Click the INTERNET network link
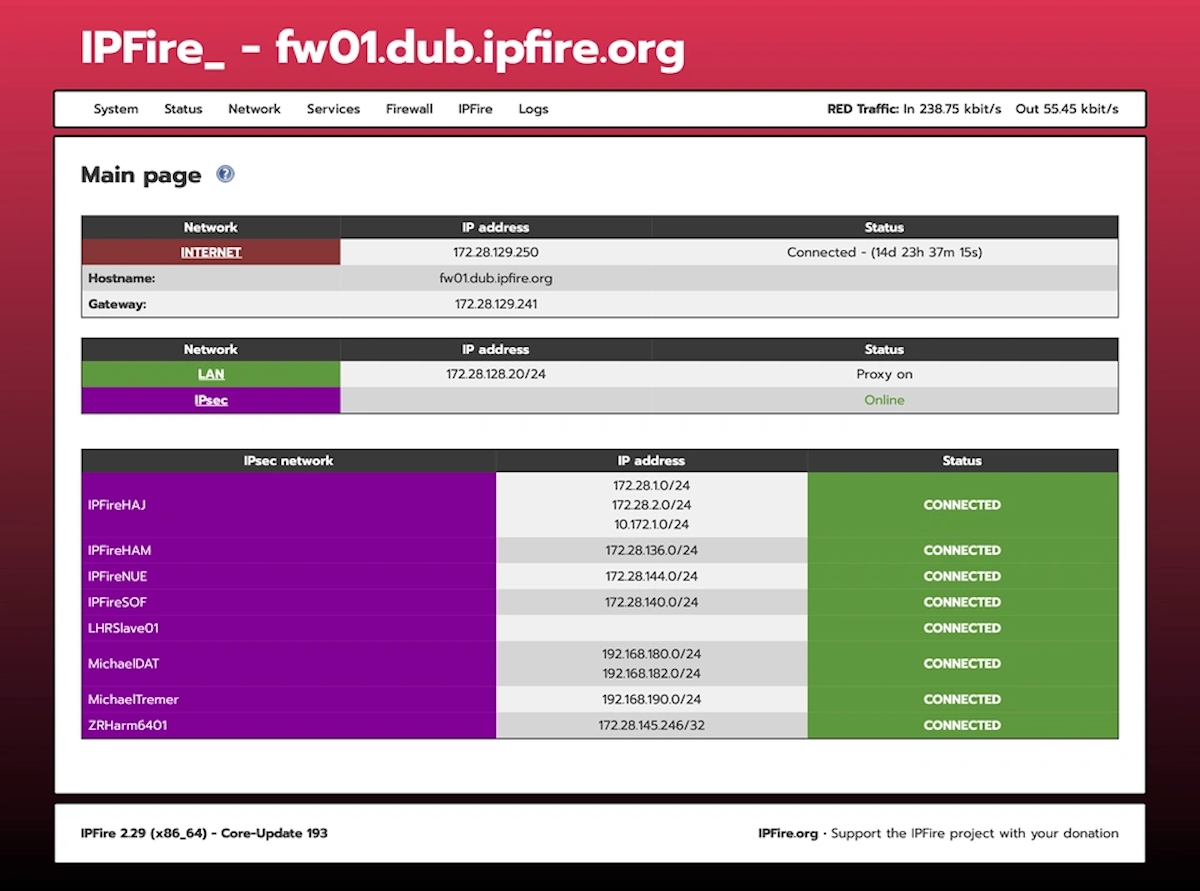This screenshot has height=891, width=1200. click(x=211, y=252)
